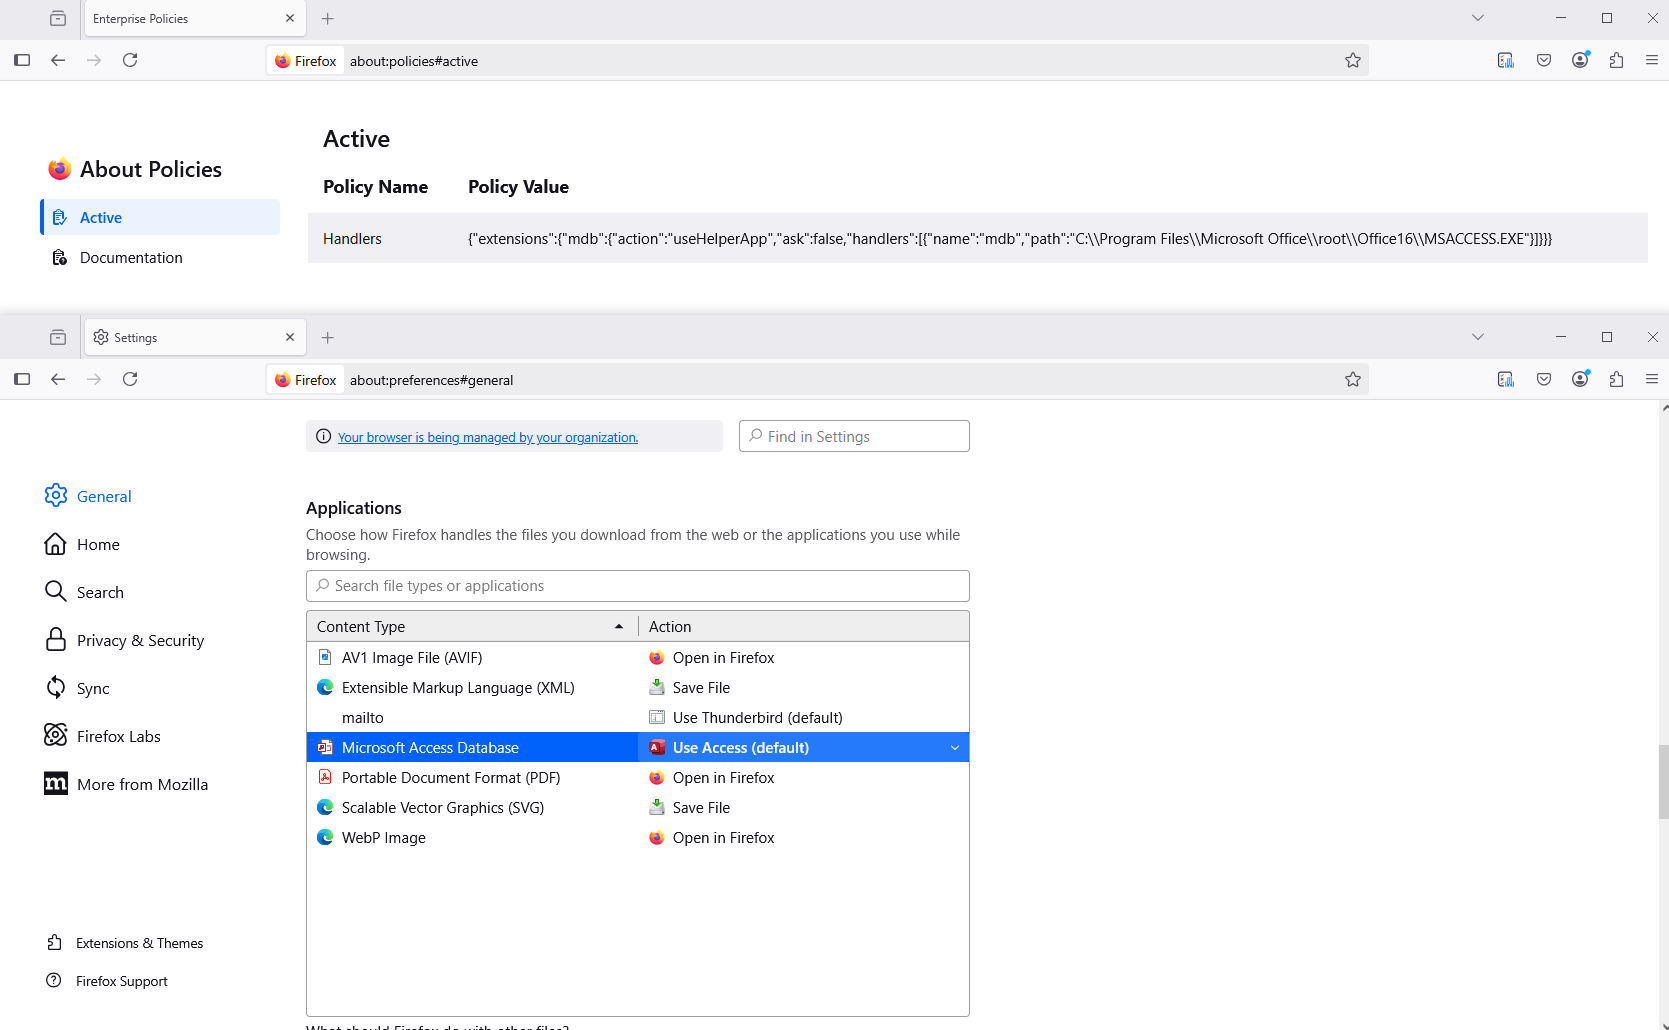Bookmark the about:preferences page with star icon

1353,379
